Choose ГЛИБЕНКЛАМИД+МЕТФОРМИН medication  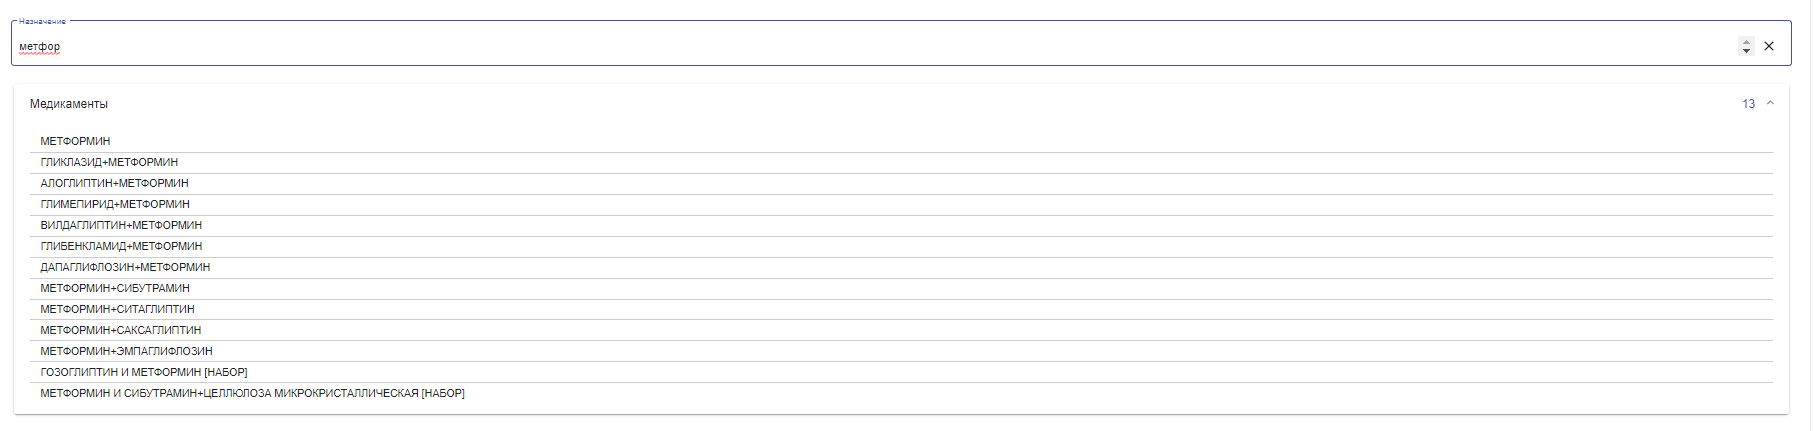[901, 246]
